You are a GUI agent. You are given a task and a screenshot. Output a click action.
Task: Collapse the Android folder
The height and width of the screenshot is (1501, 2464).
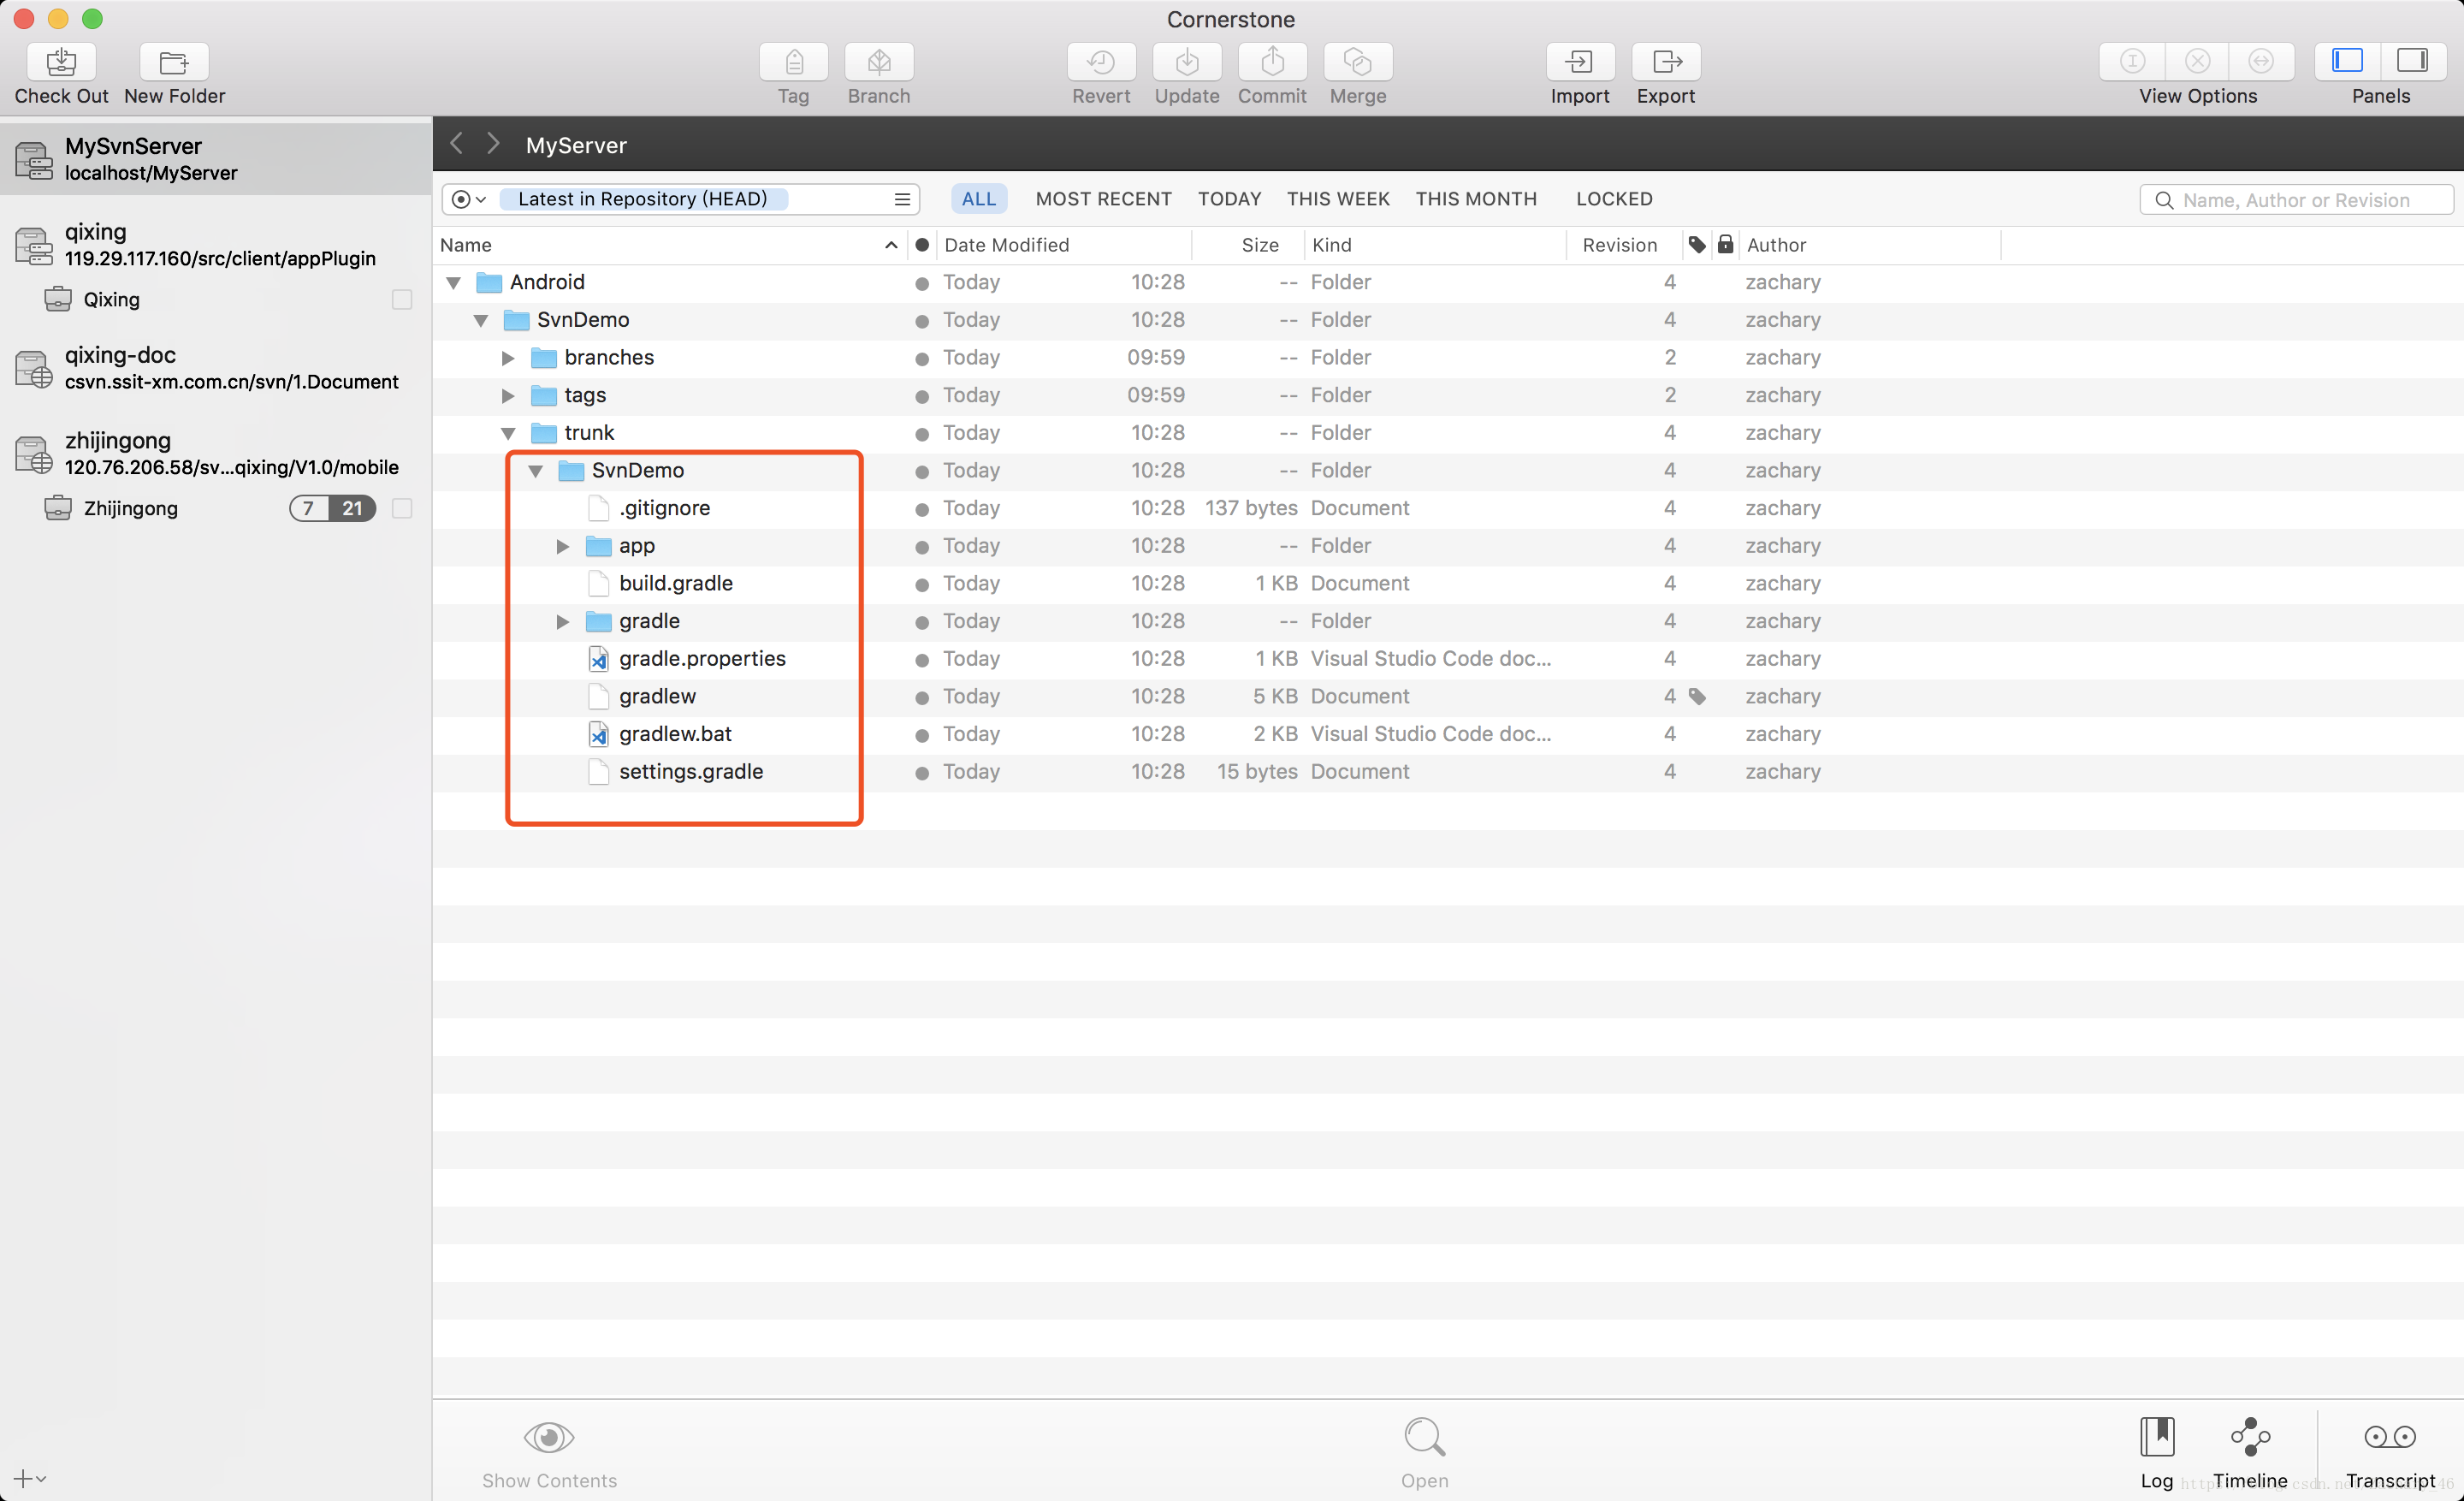[x=454, y=283]
